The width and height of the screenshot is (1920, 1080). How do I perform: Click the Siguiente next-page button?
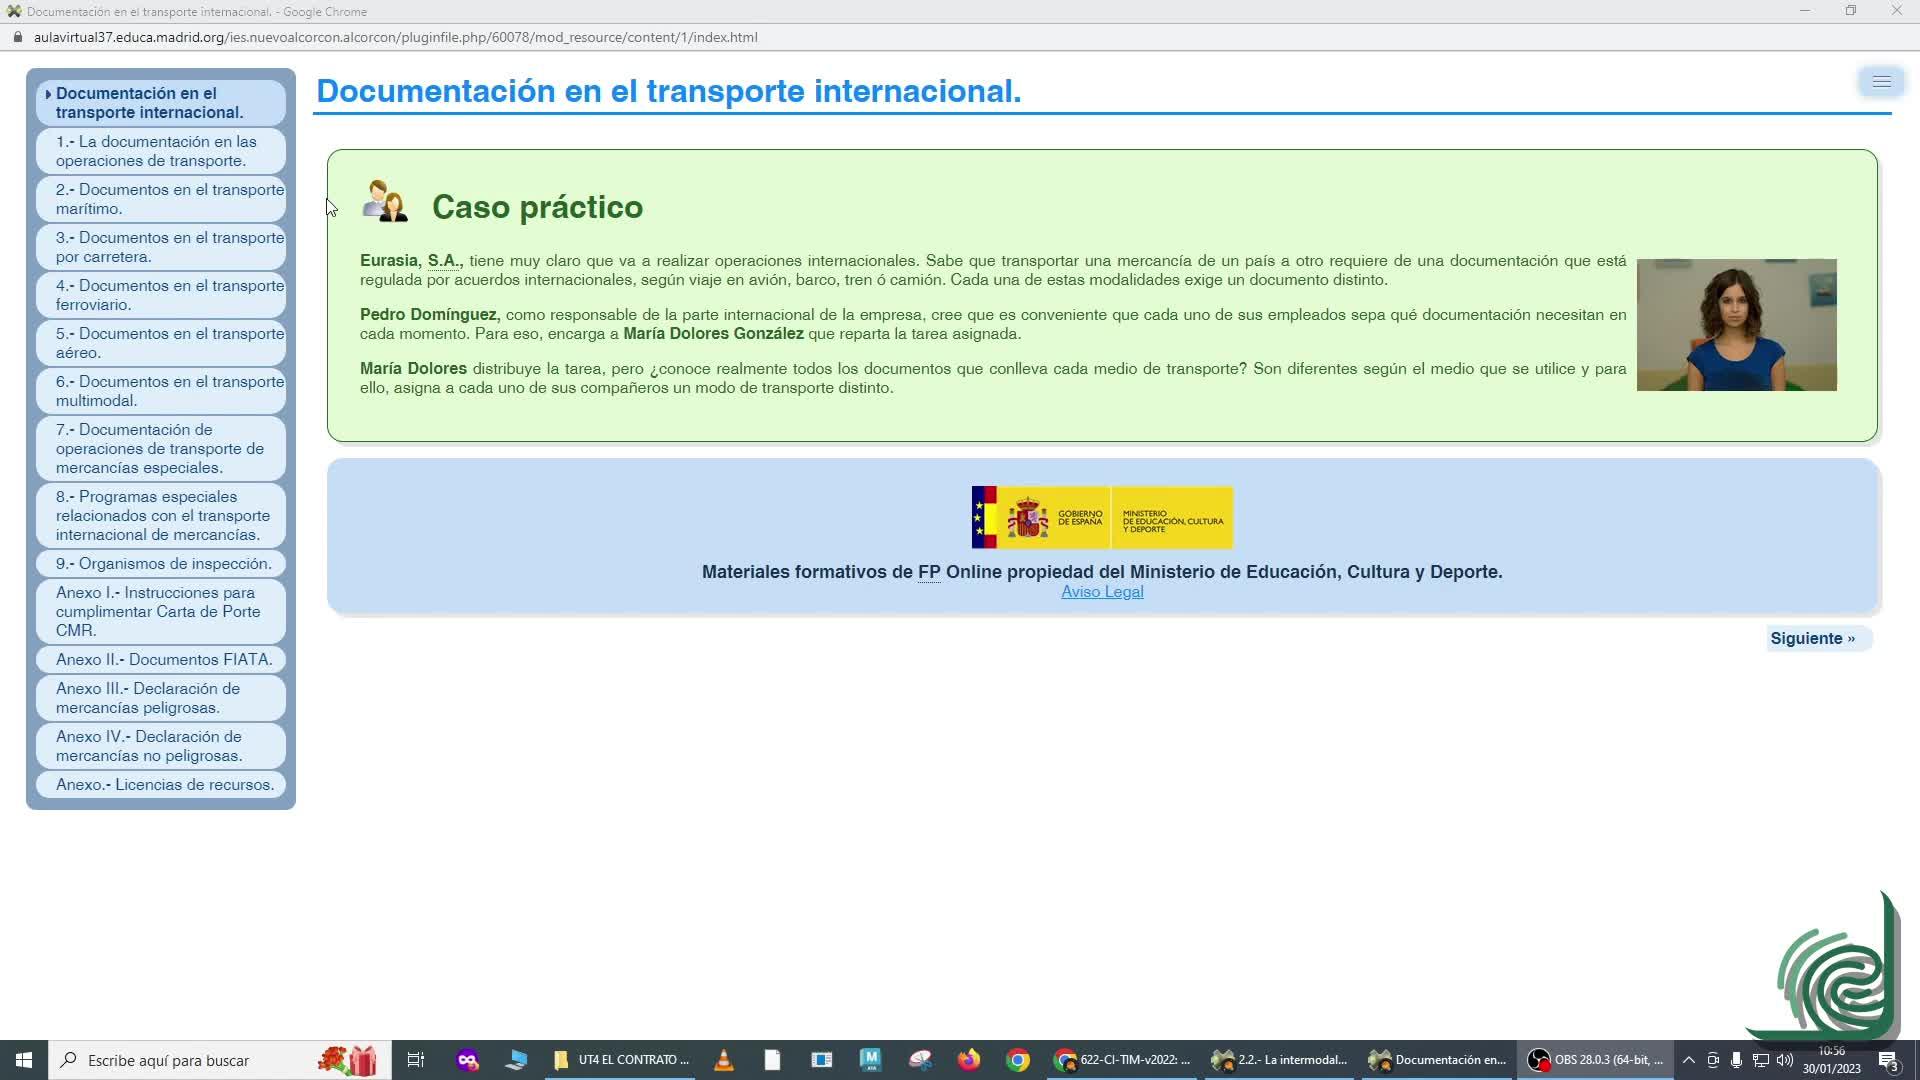(x=1812, y=639)
